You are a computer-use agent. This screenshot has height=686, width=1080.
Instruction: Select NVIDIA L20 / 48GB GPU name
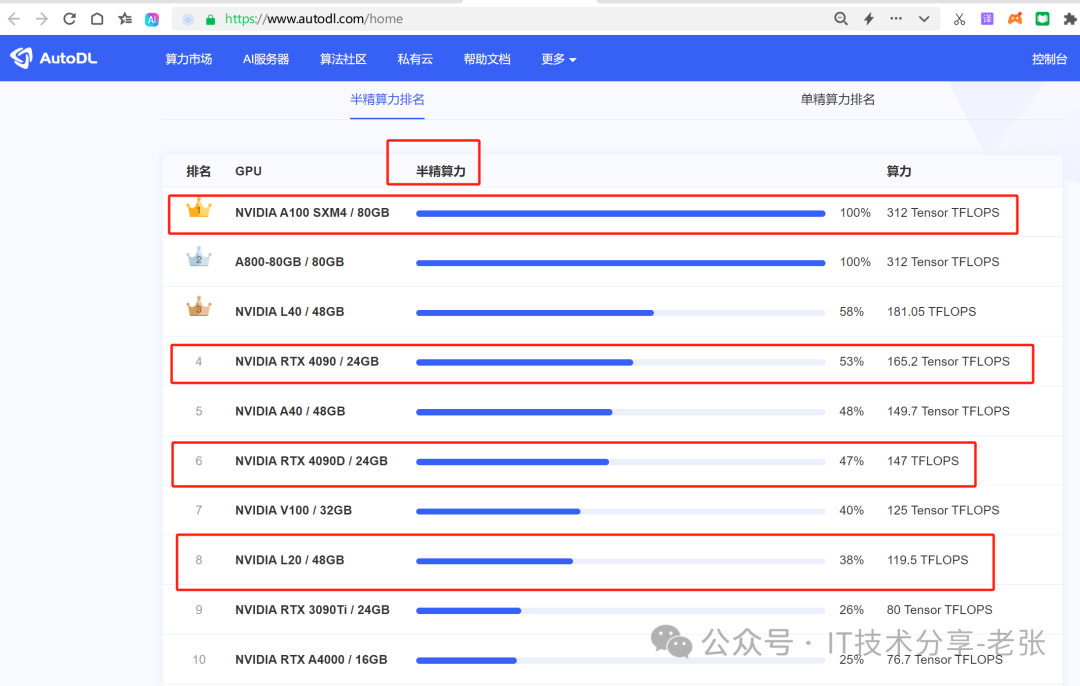[x=289, y=560]
